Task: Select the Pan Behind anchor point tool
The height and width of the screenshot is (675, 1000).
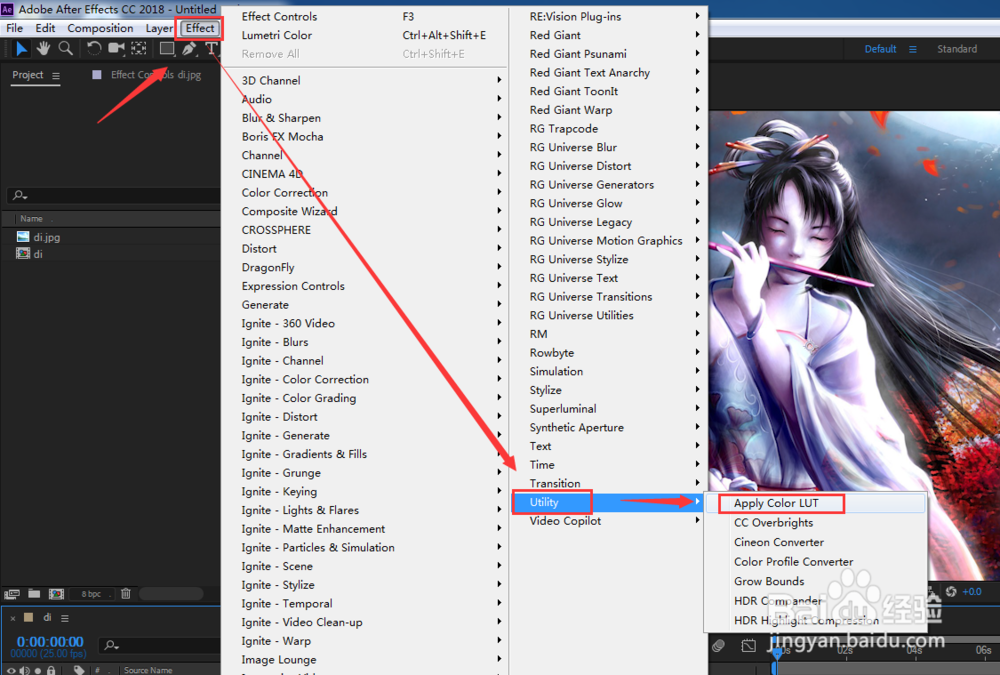Action: point(138,48)
